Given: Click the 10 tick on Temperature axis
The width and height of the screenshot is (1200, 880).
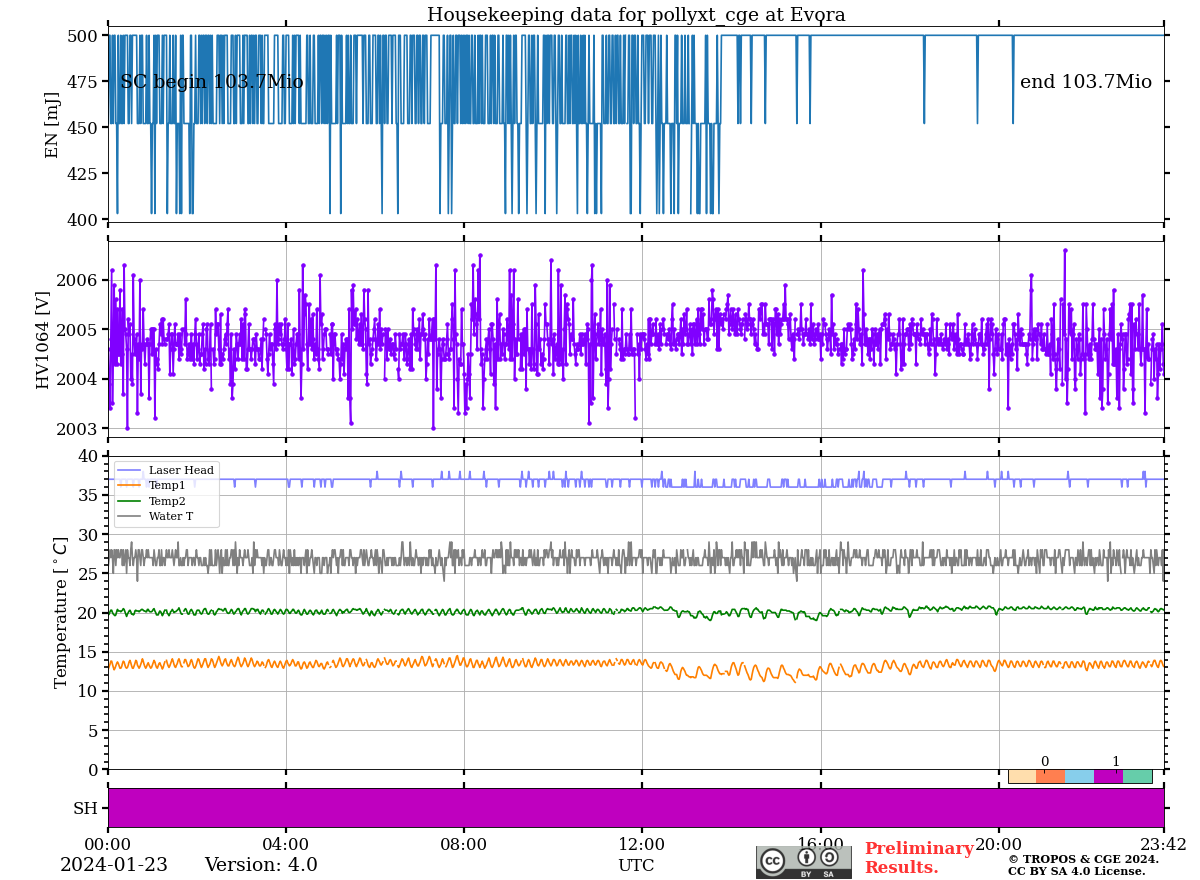Looking at the screenshot, I should 88,691.
